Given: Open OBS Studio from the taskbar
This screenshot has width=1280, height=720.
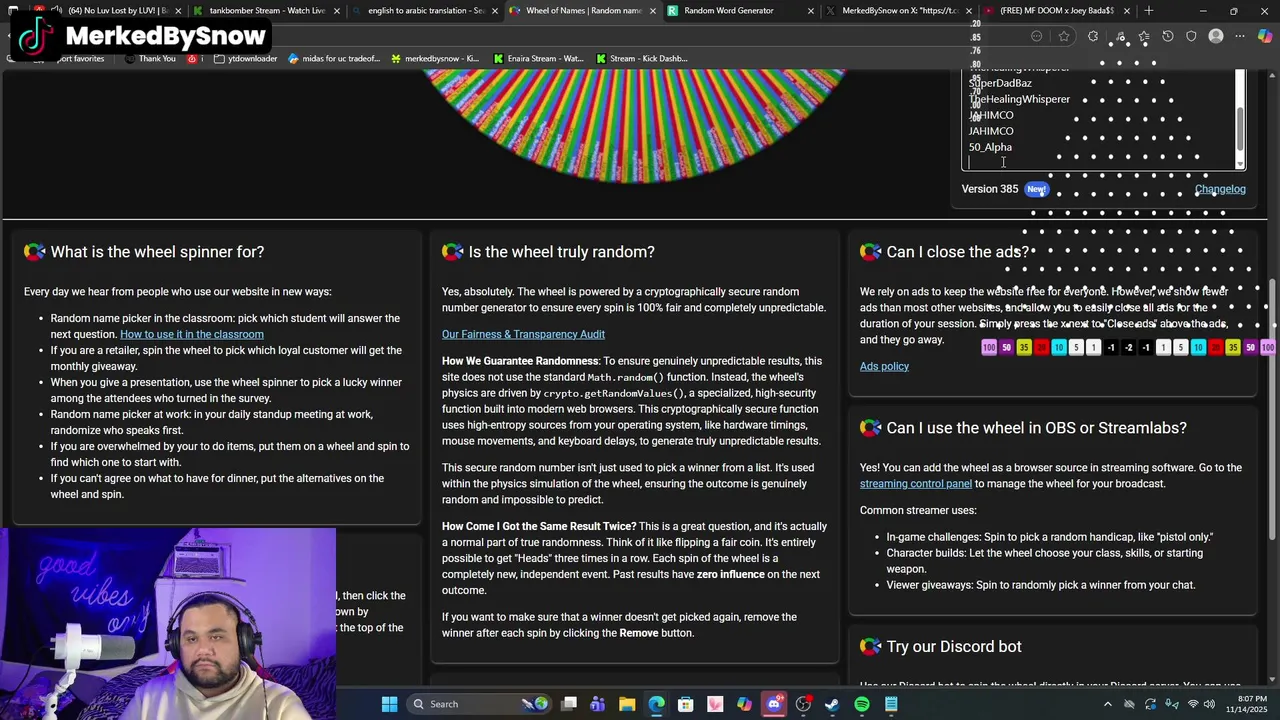Looking at the screenshot, I should tap(803, 704).
